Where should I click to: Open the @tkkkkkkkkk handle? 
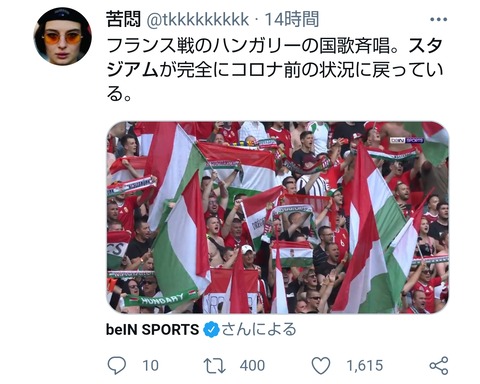pyautogui.click(x=198, y=19)
